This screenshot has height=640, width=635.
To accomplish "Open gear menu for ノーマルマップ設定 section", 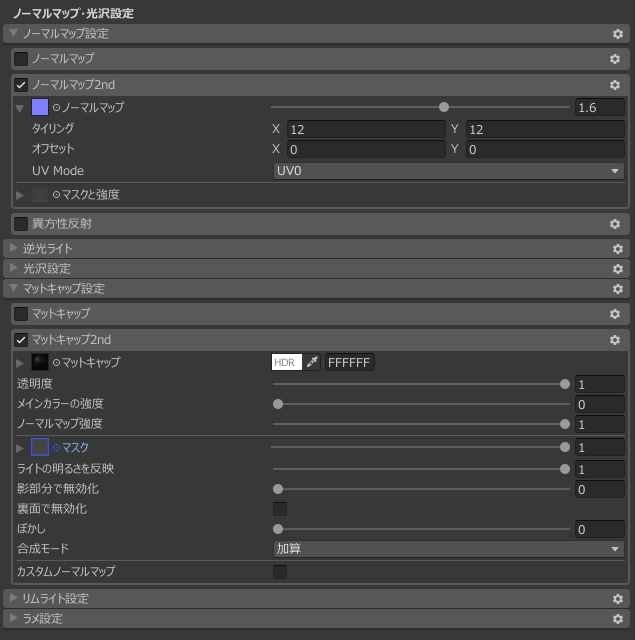I will [x=617, y=34].
